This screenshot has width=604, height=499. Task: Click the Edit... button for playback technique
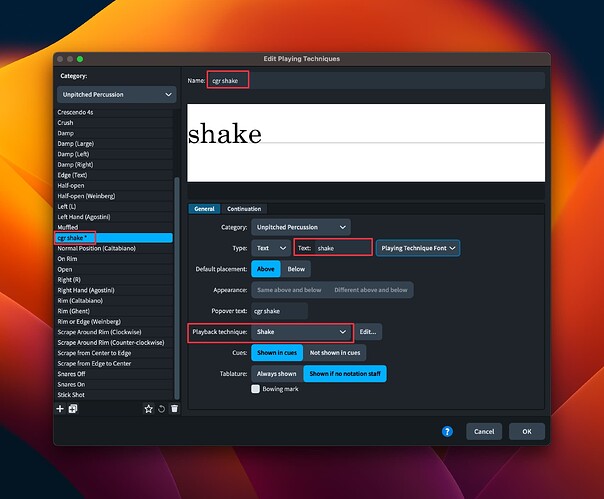tap(368, 332)
